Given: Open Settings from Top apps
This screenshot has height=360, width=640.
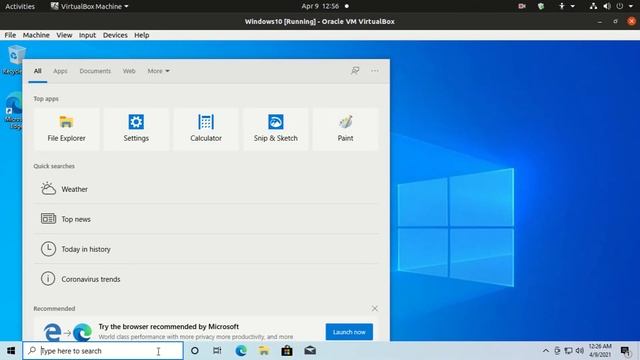Looking at the screenshot, I should point(136,129).
